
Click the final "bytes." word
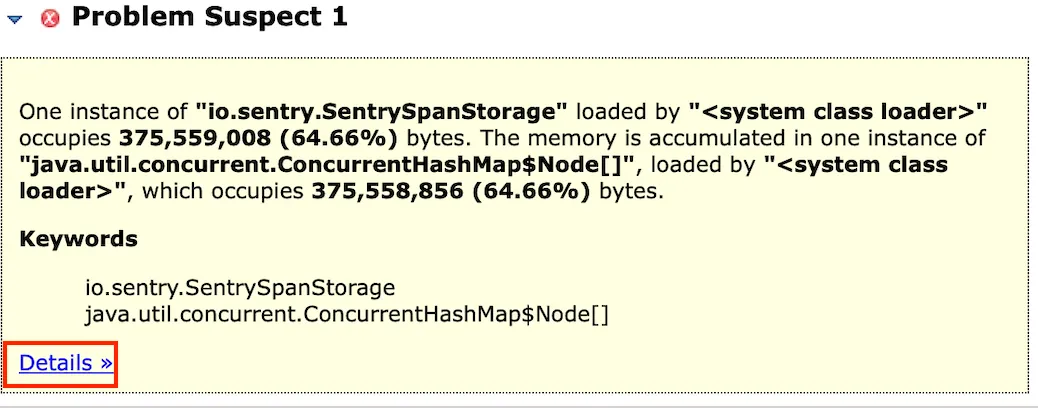tap(631, 191)
